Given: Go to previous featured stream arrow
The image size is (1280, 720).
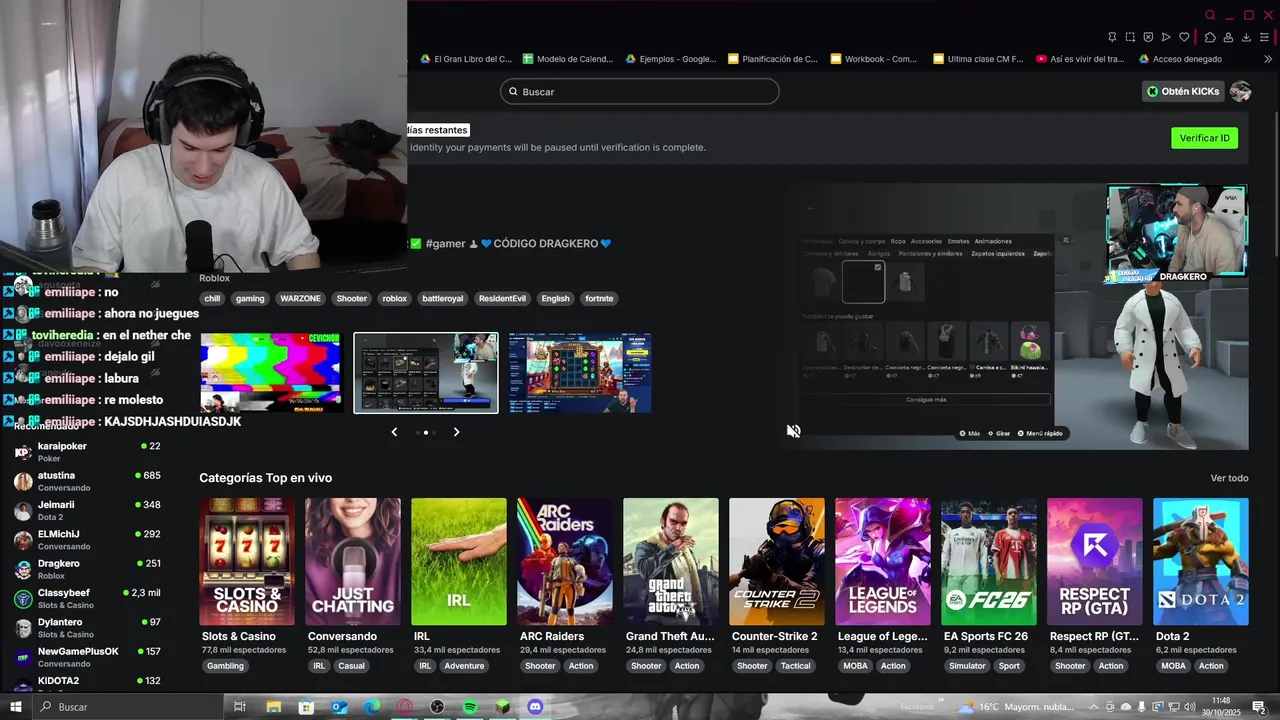Looking at the screenshot, I should point(394,432).
